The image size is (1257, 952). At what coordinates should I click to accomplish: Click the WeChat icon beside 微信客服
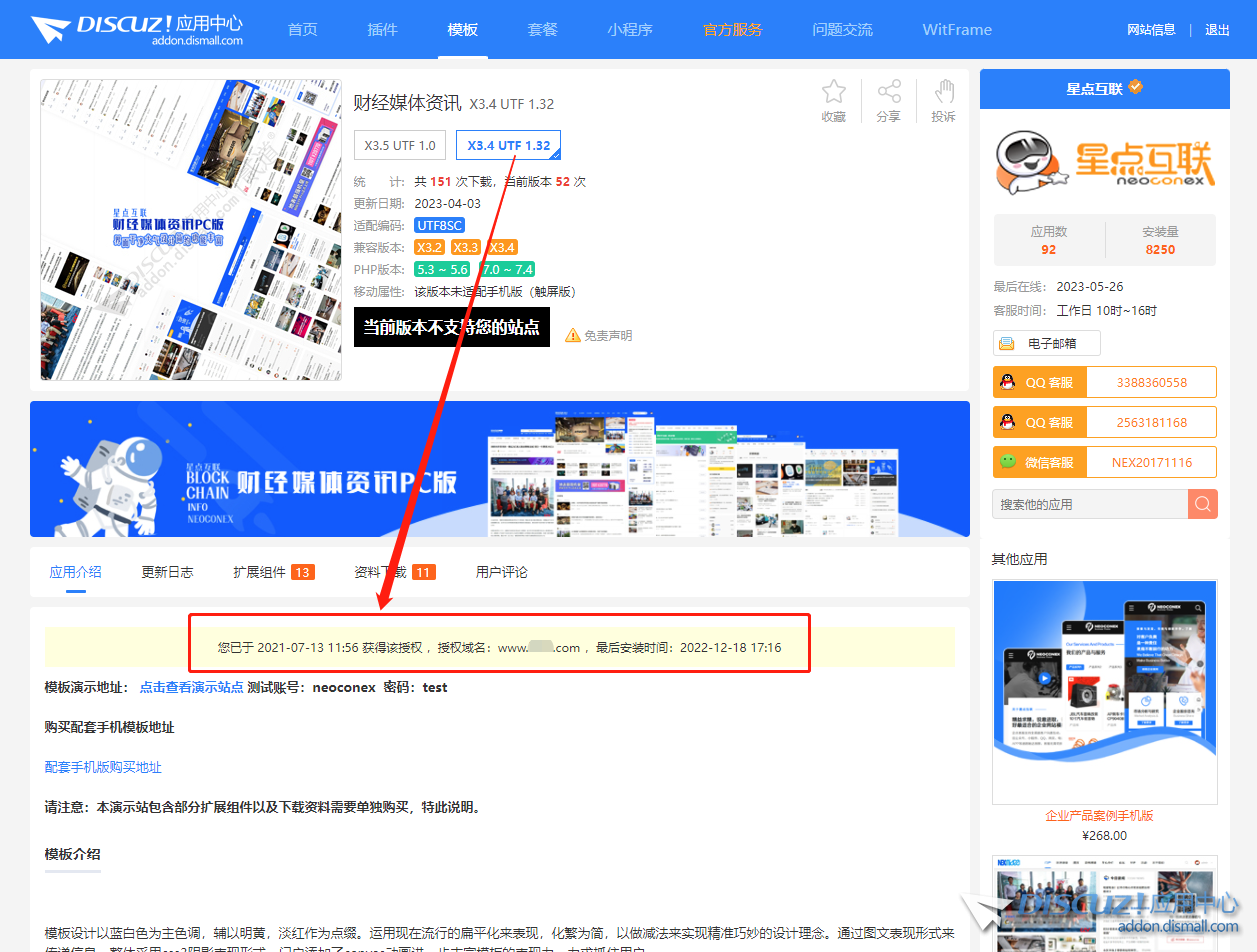pyautogui.click(x=1007, y=462)
